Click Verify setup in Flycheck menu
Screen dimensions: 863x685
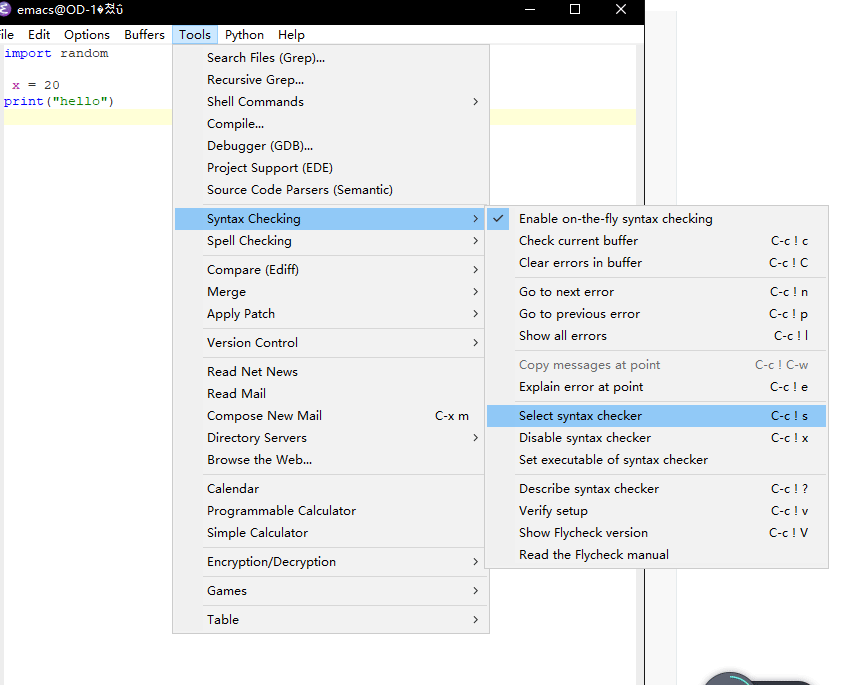click(x=553, y=511)
